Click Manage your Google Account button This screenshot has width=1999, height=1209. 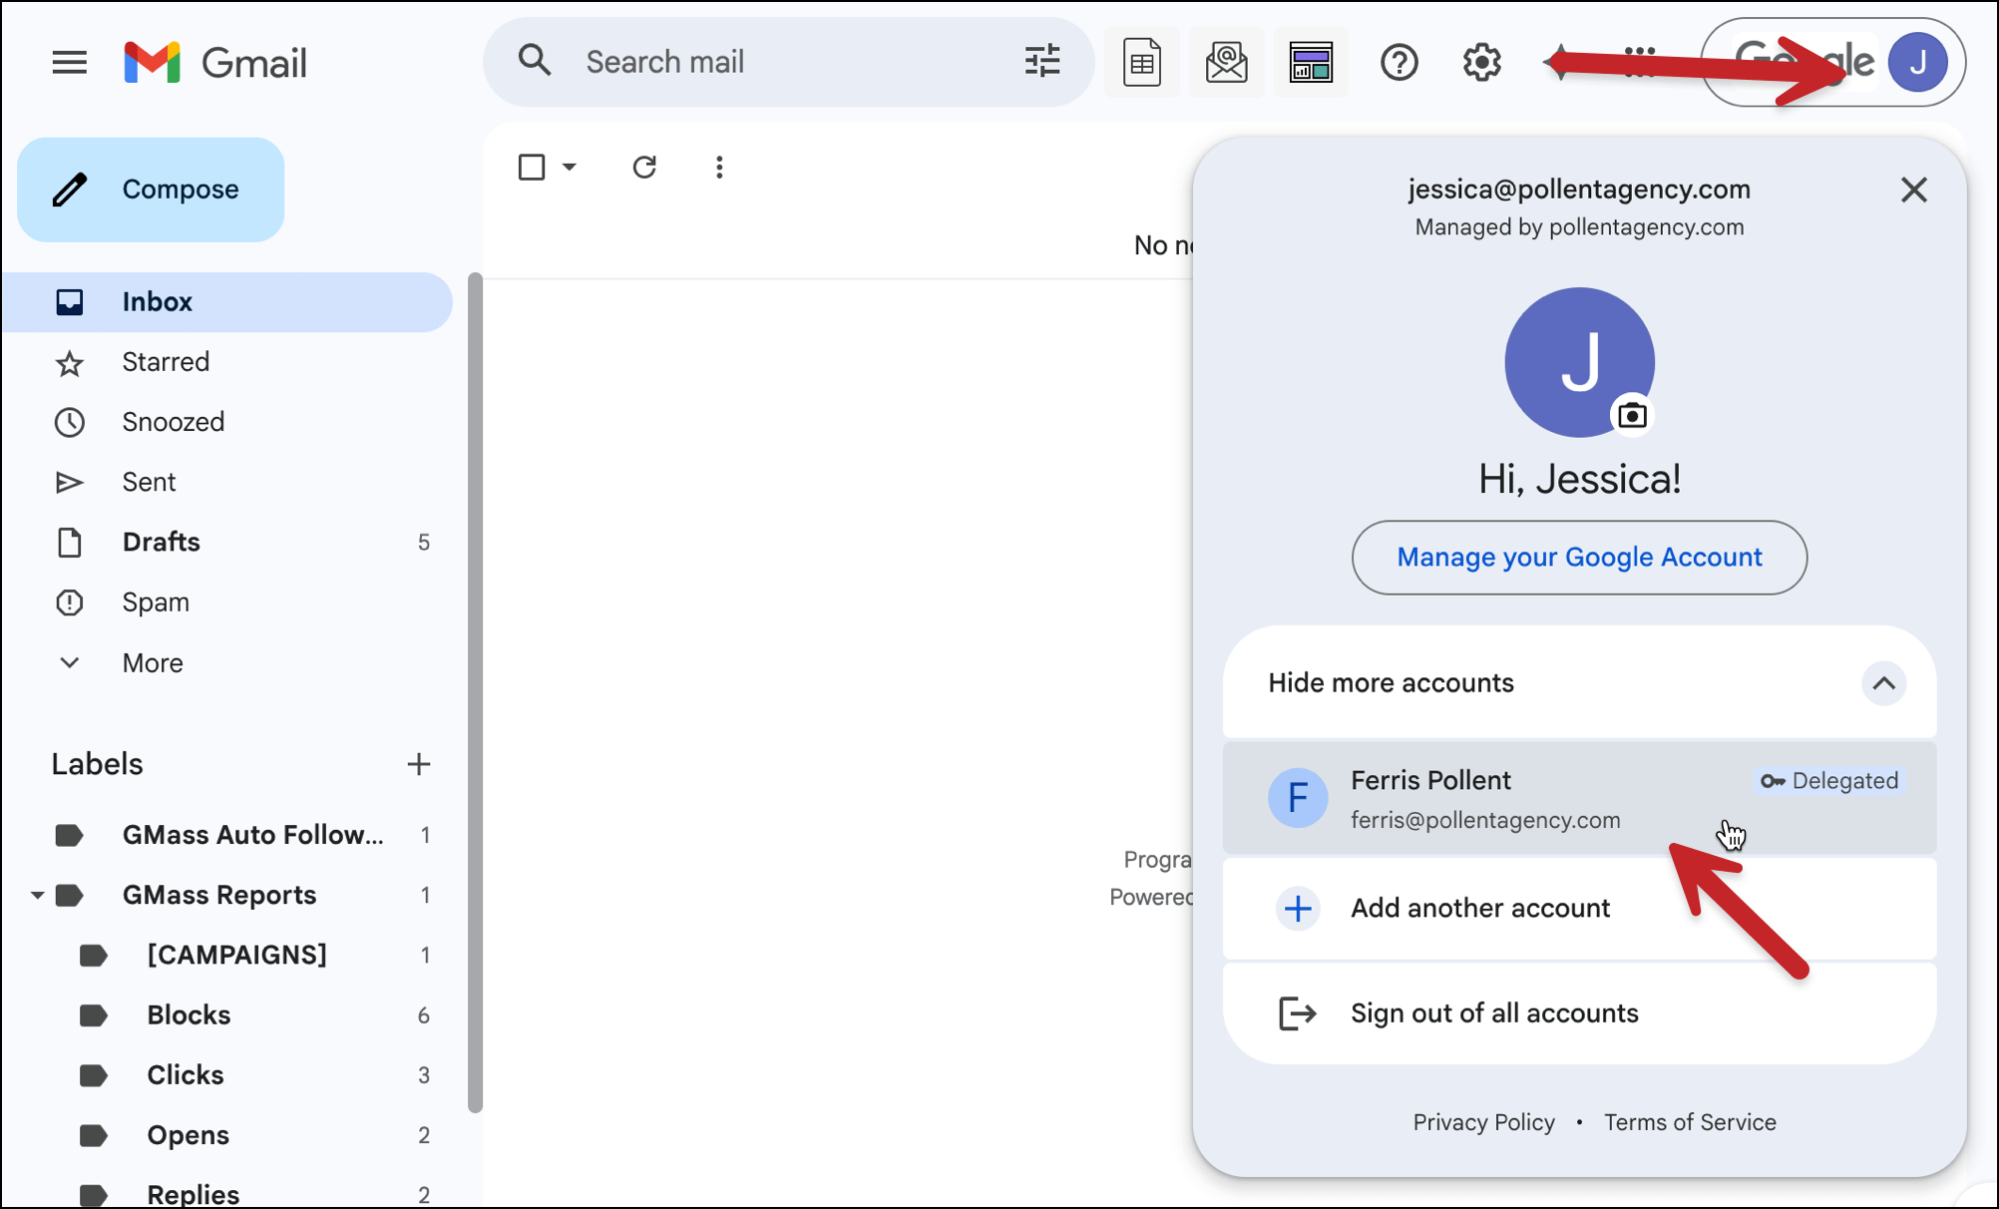coord(1579,558)
